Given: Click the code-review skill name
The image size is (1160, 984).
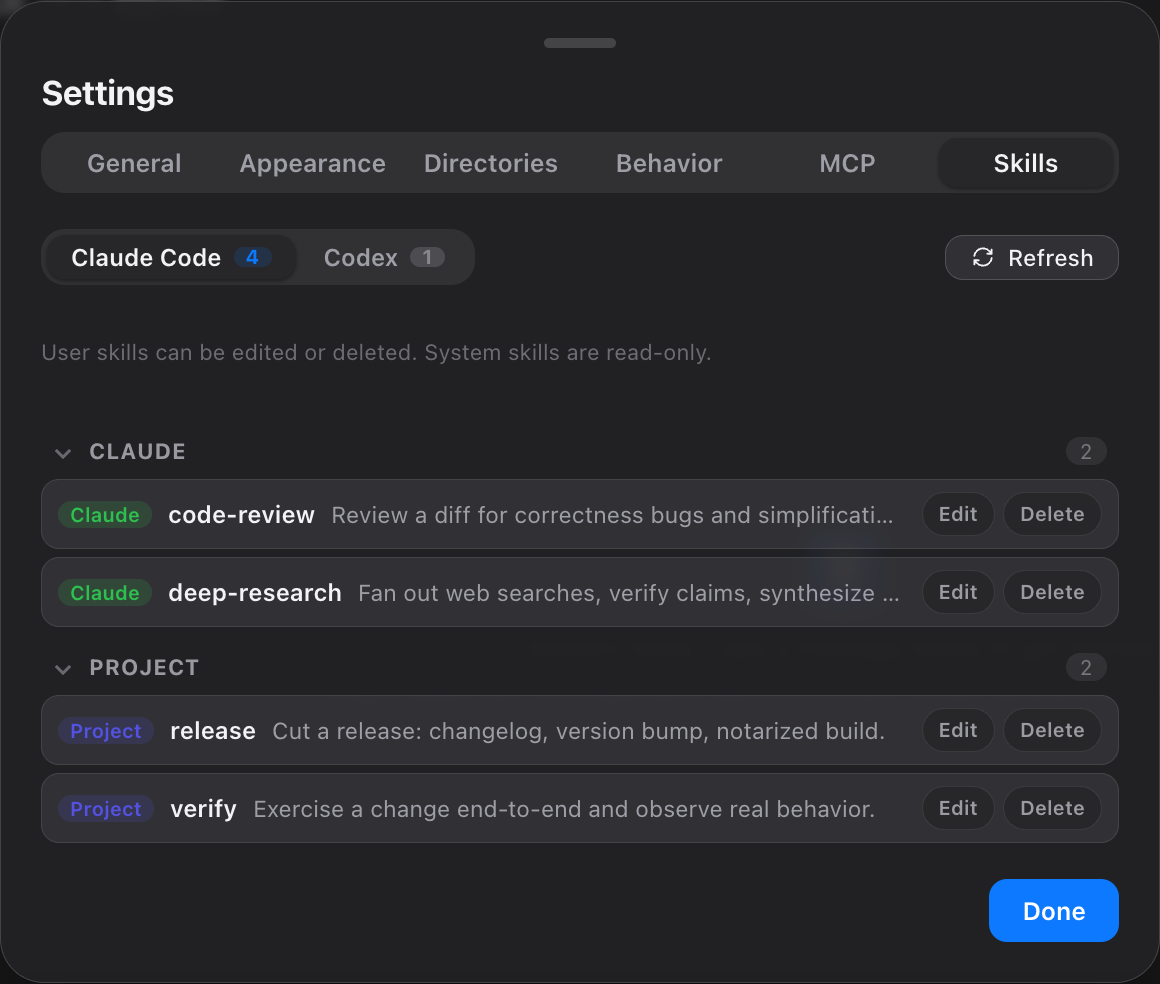Looking at the screenshot, I should point(241,515).
